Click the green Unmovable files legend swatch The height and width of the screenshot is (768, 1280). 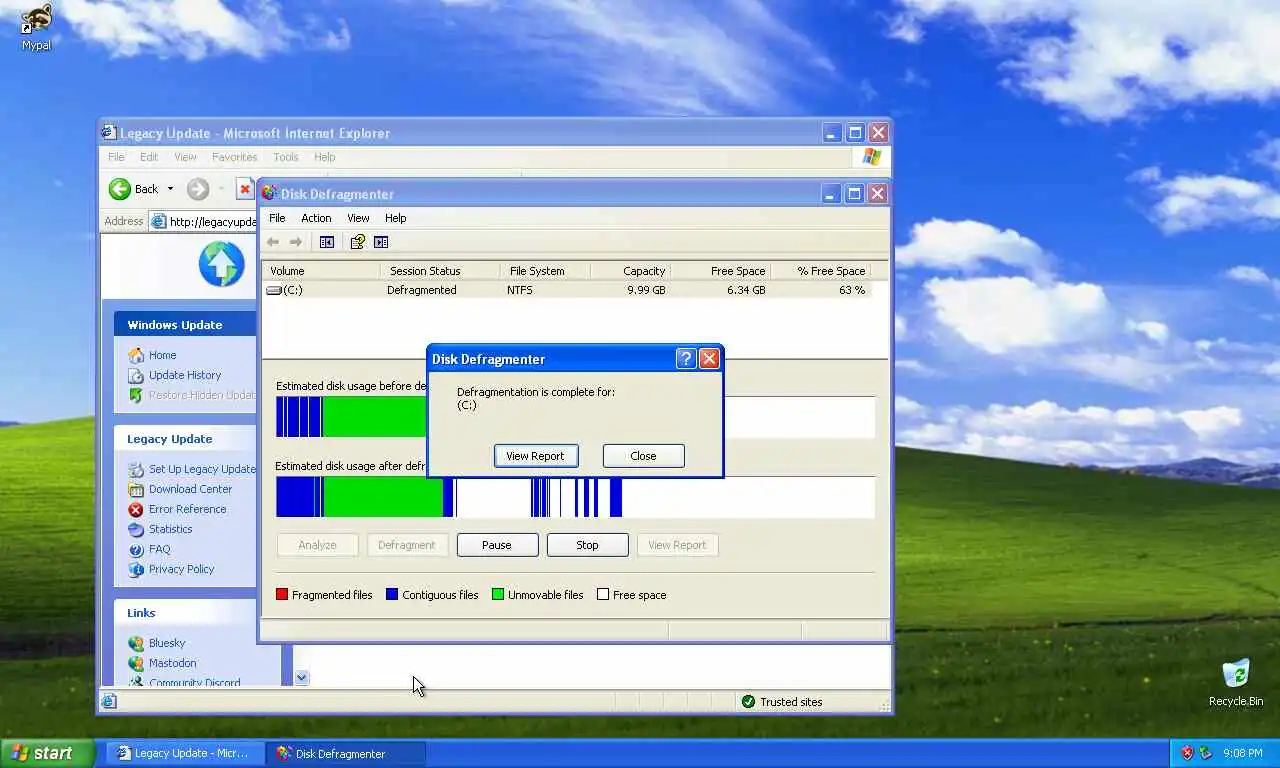498,595
